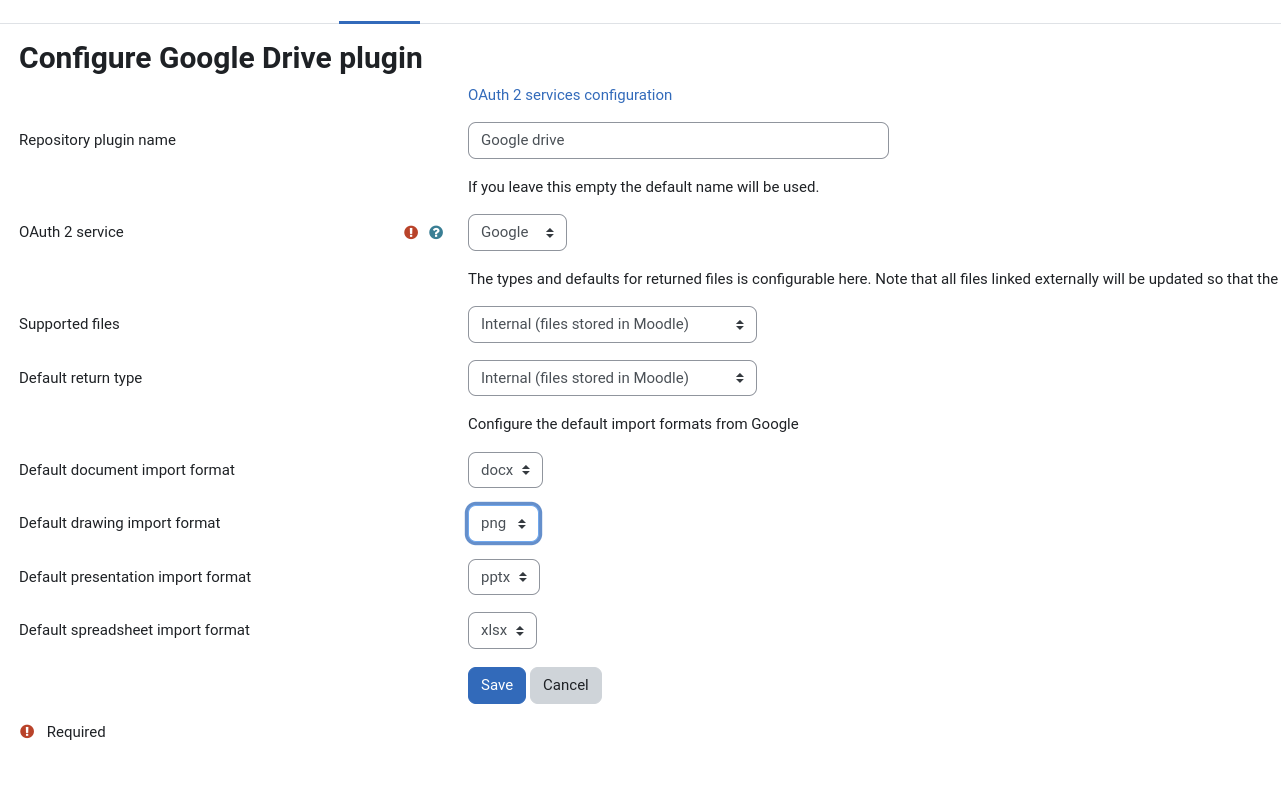Click the Cancel button
Viewport: 1281px width, 802px height.
click(x=566, y=685)
